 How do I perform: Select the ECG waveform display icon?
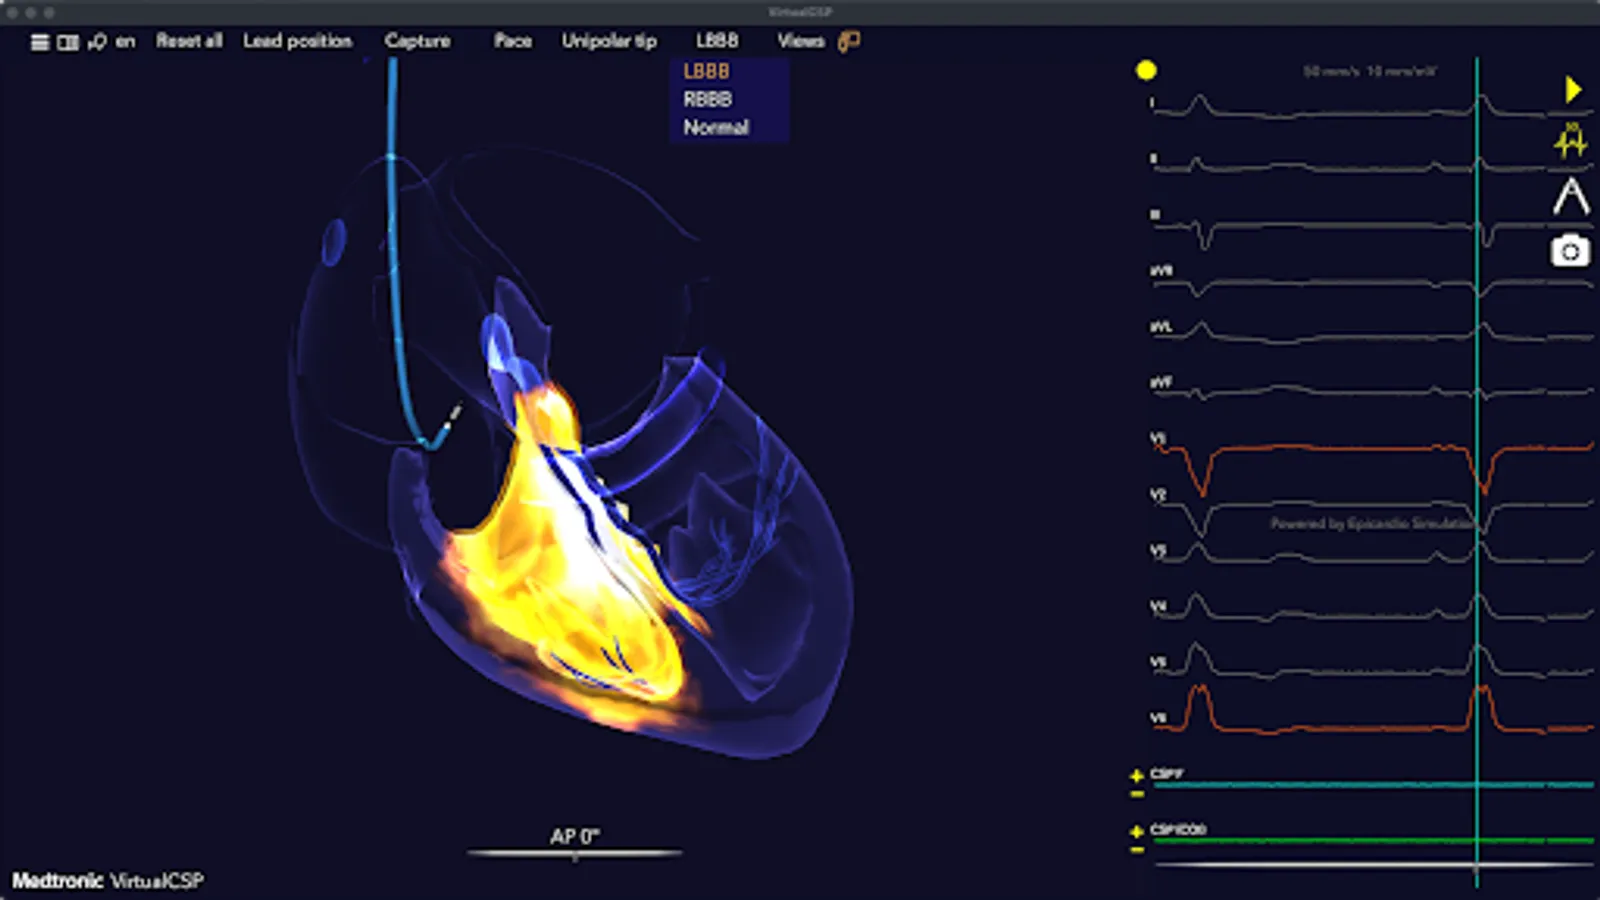[x=1570, y=142]
